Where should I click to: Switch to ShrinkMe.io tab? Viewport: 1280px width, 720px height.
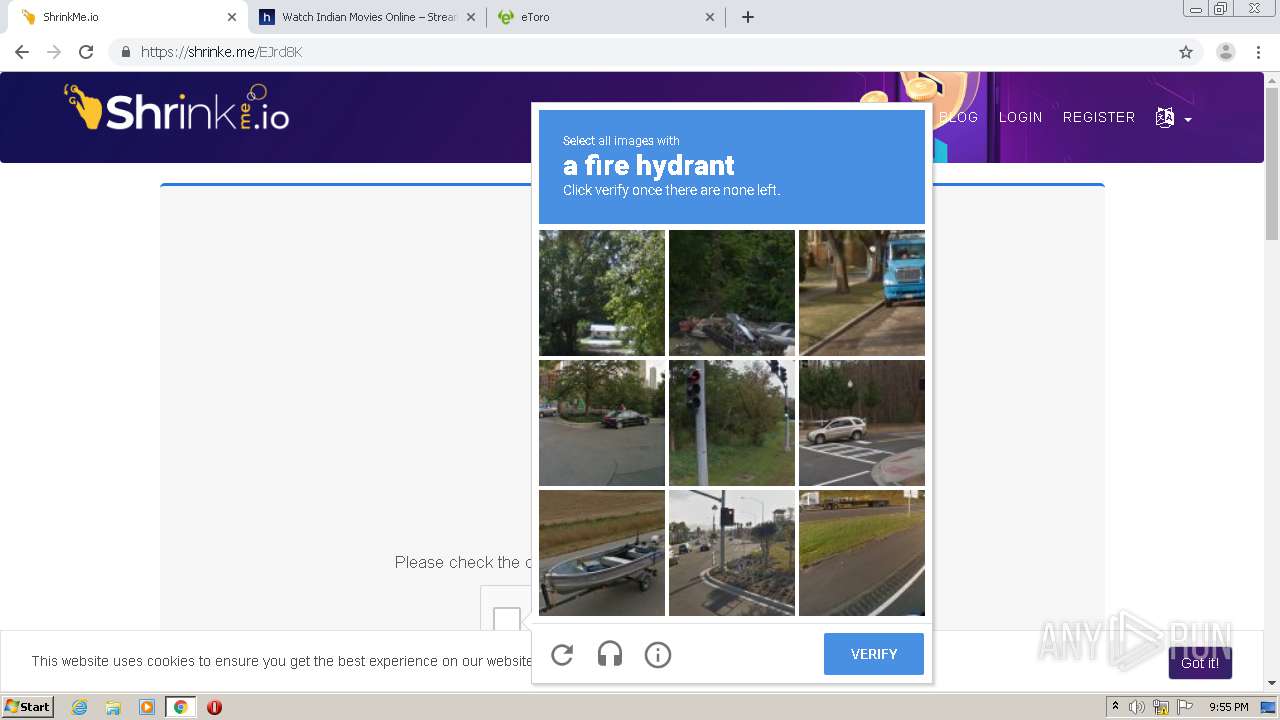tap(125, 17)
